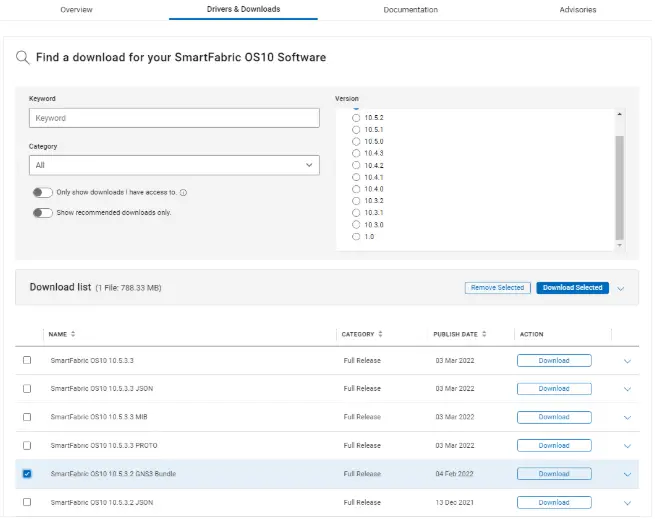Expand details for 10.5.3.2 JSON row
This screenshot has width=655, height=519.
[627, 503]
